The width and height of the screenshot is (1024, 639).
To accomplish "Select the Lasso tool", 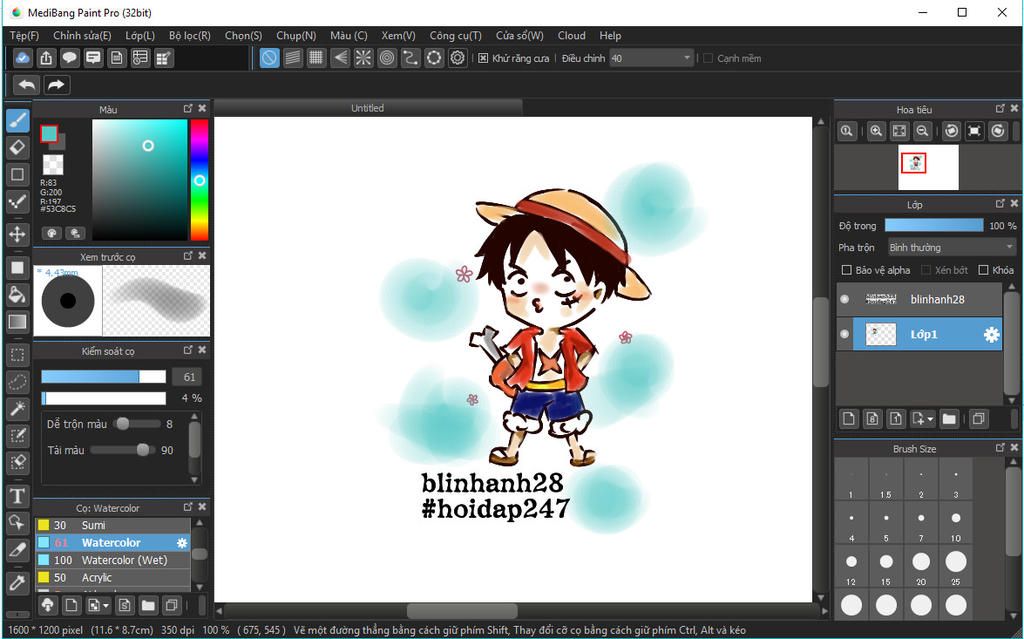I will [x=18, y=382].
